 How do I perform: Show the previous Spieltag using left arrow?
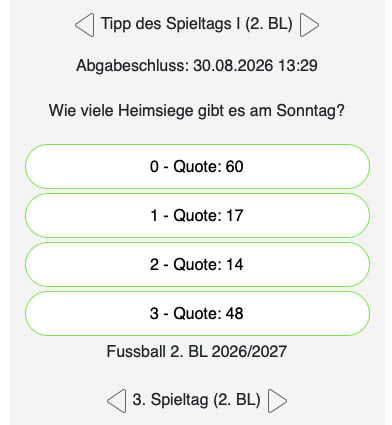click(x=116, y=401)
